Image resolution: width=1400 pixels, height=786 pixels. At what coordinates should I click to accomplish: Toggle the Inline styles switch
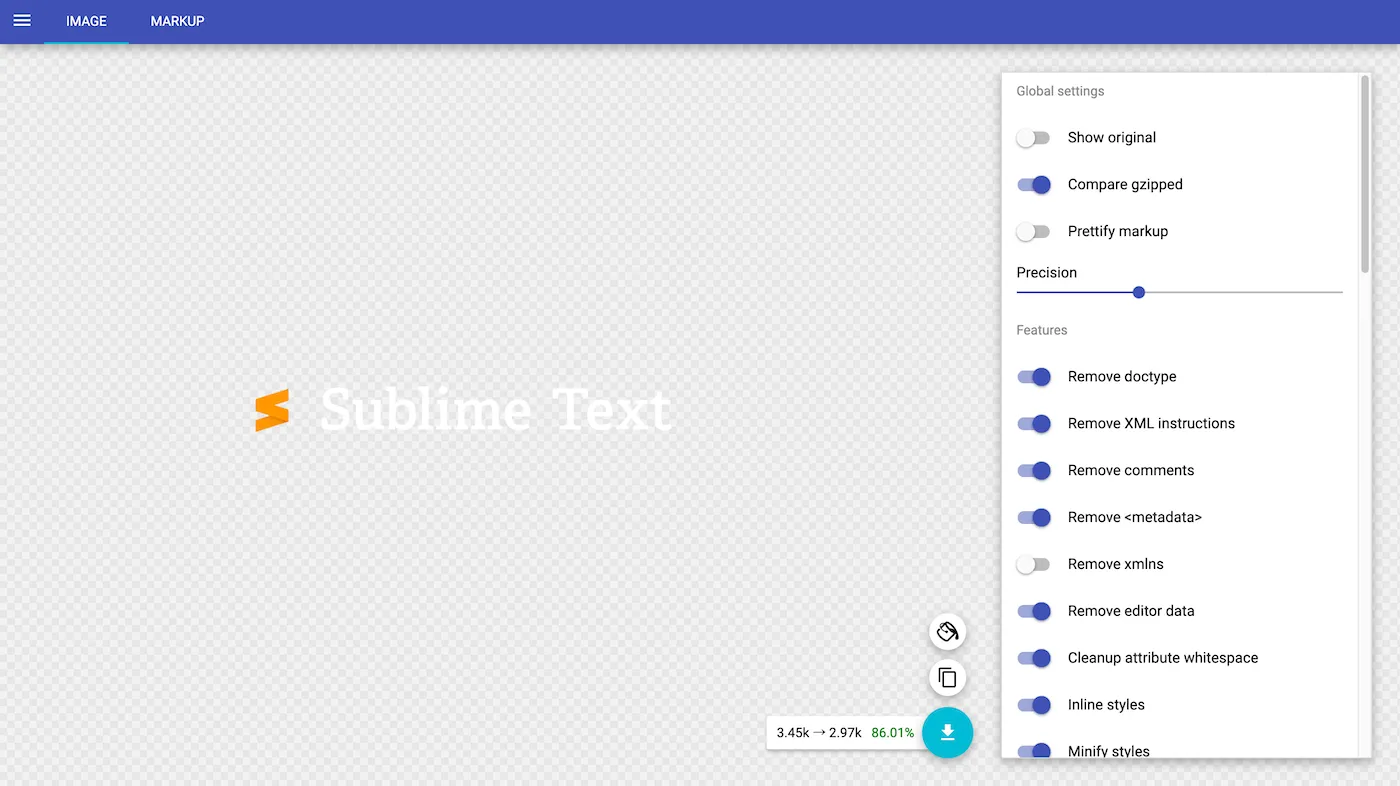point(1033,705)
